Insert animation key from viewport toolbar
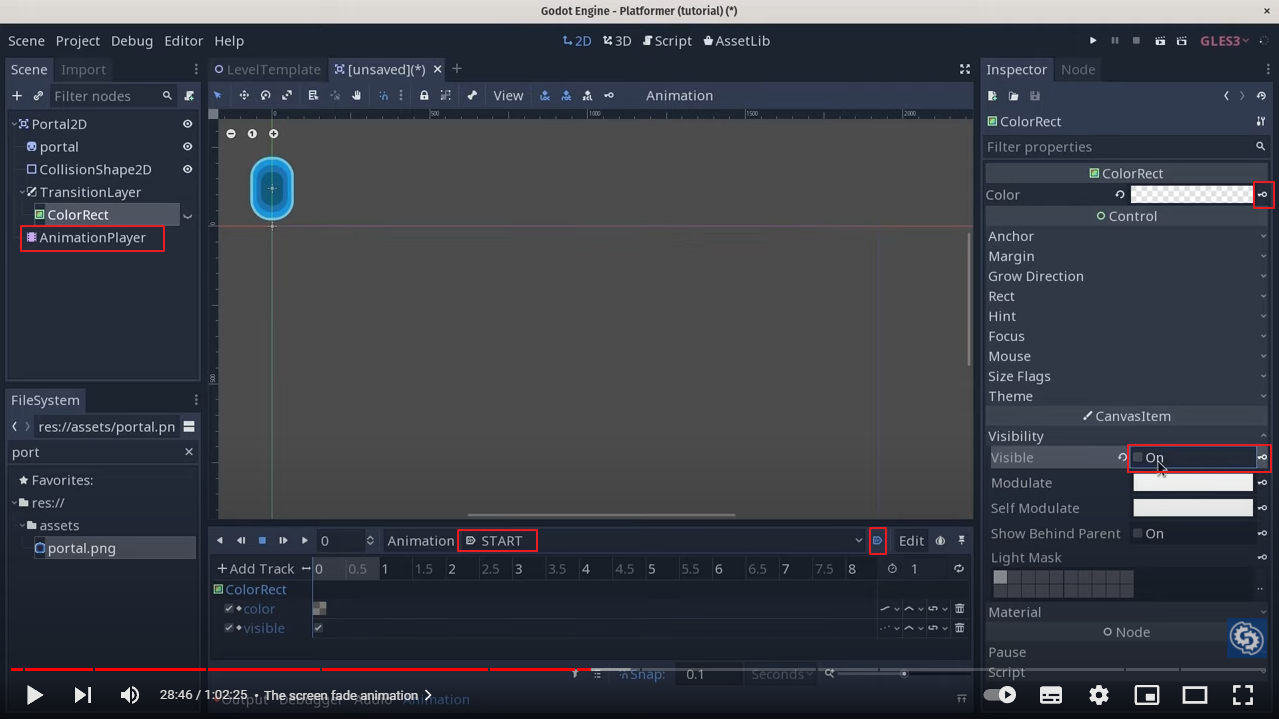Screen dimensions: 1279x719 coord(609,96)
